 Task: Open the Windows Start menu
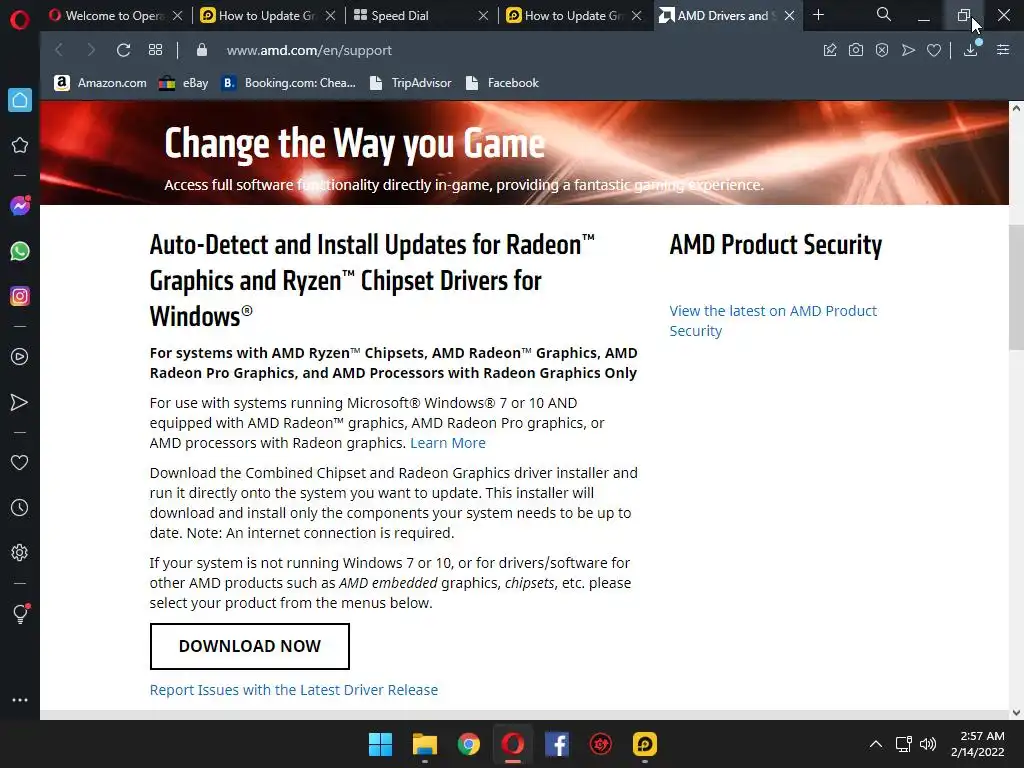point(380,744)
